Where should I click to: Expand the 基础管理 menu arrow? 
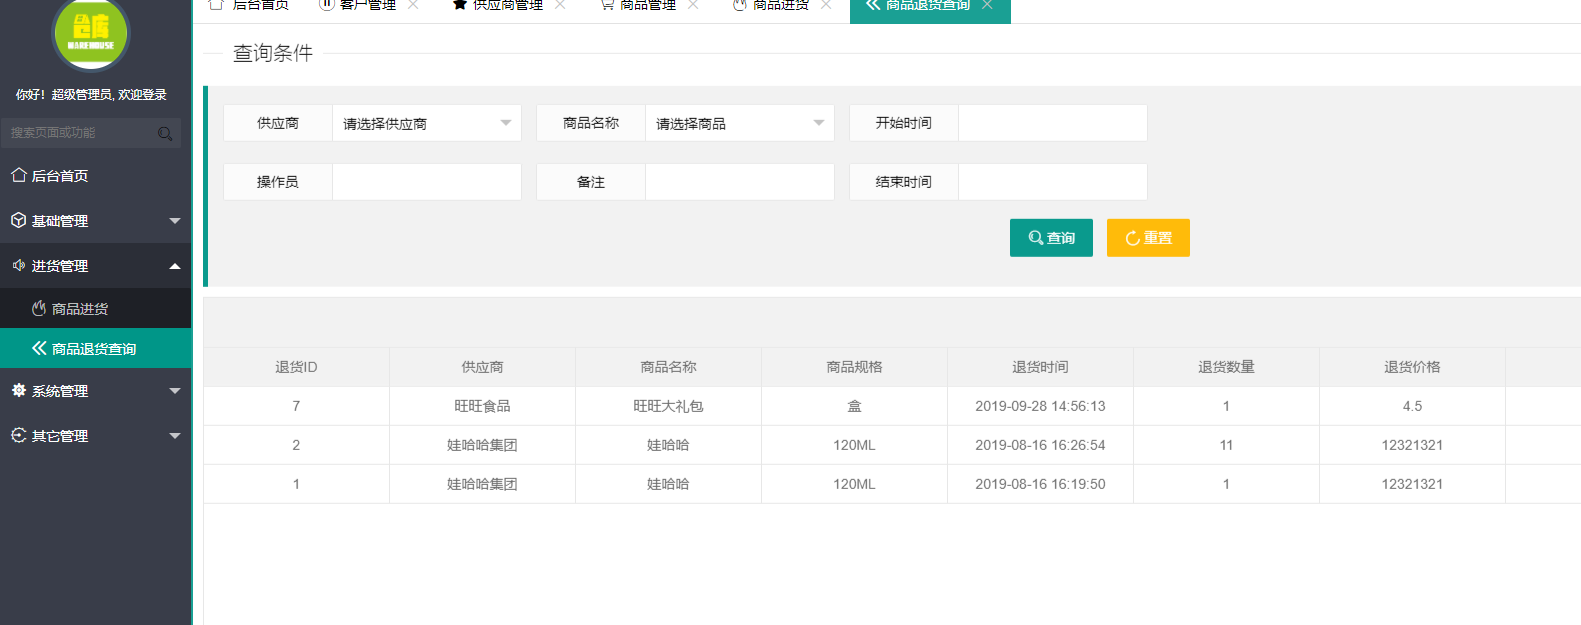click(175, 221)
